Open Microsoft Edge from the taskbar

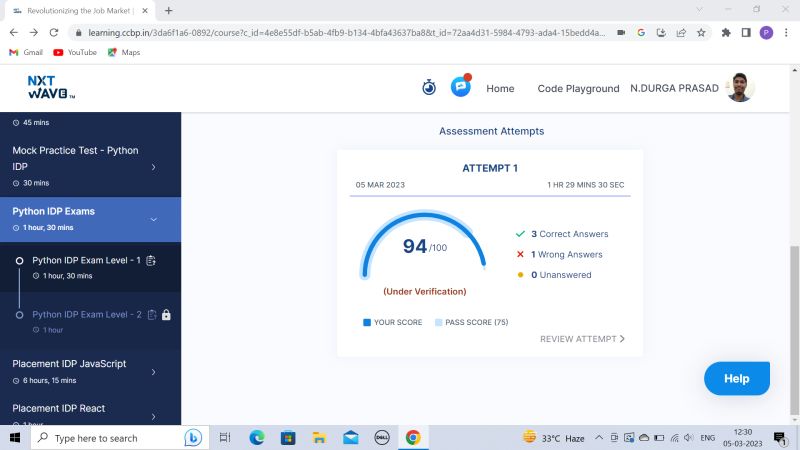(x=257, y=438)
